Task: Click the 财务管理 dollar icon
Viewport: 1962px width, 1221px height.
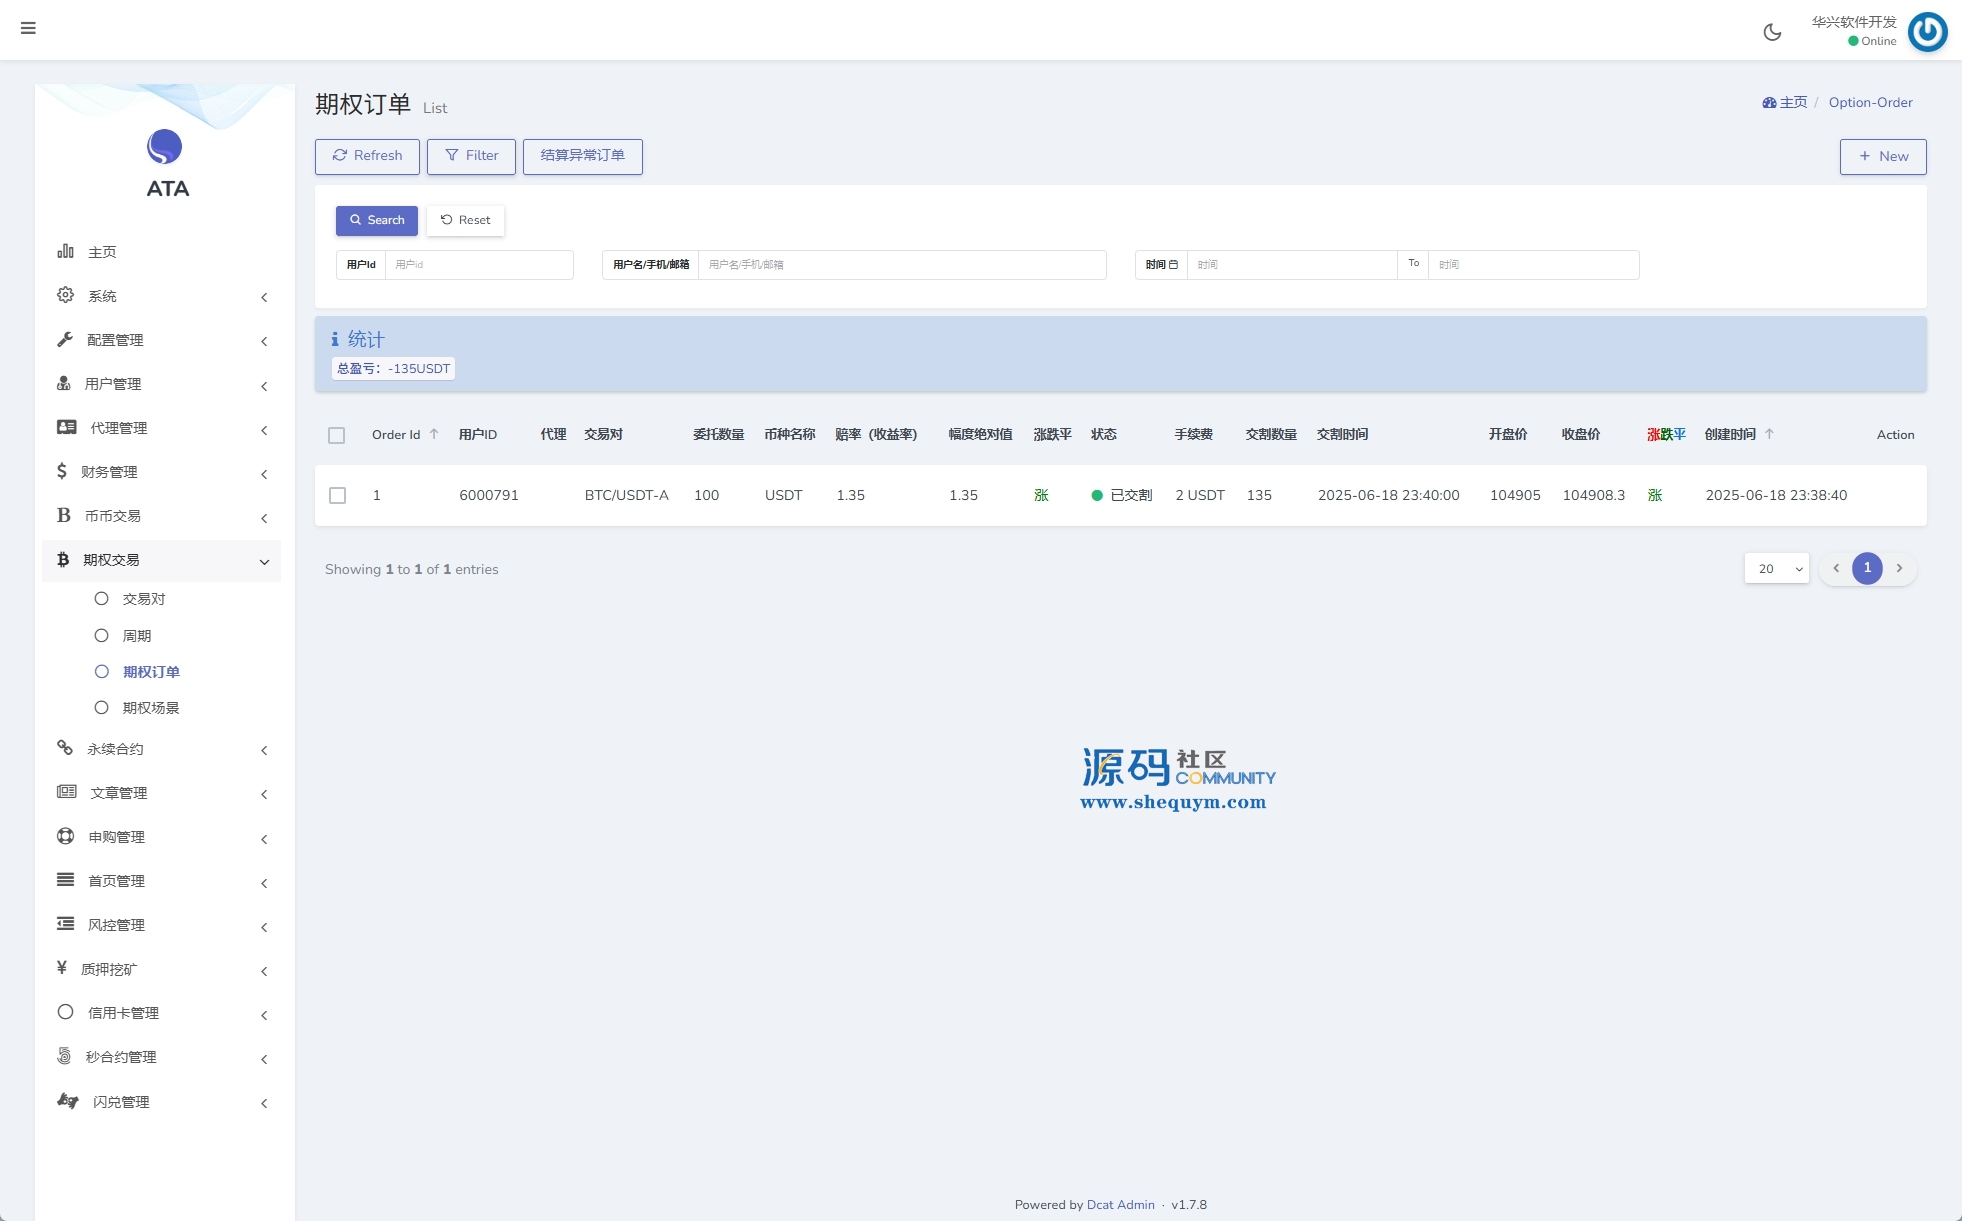Action: pyautogui.click(x=62, y=471)
